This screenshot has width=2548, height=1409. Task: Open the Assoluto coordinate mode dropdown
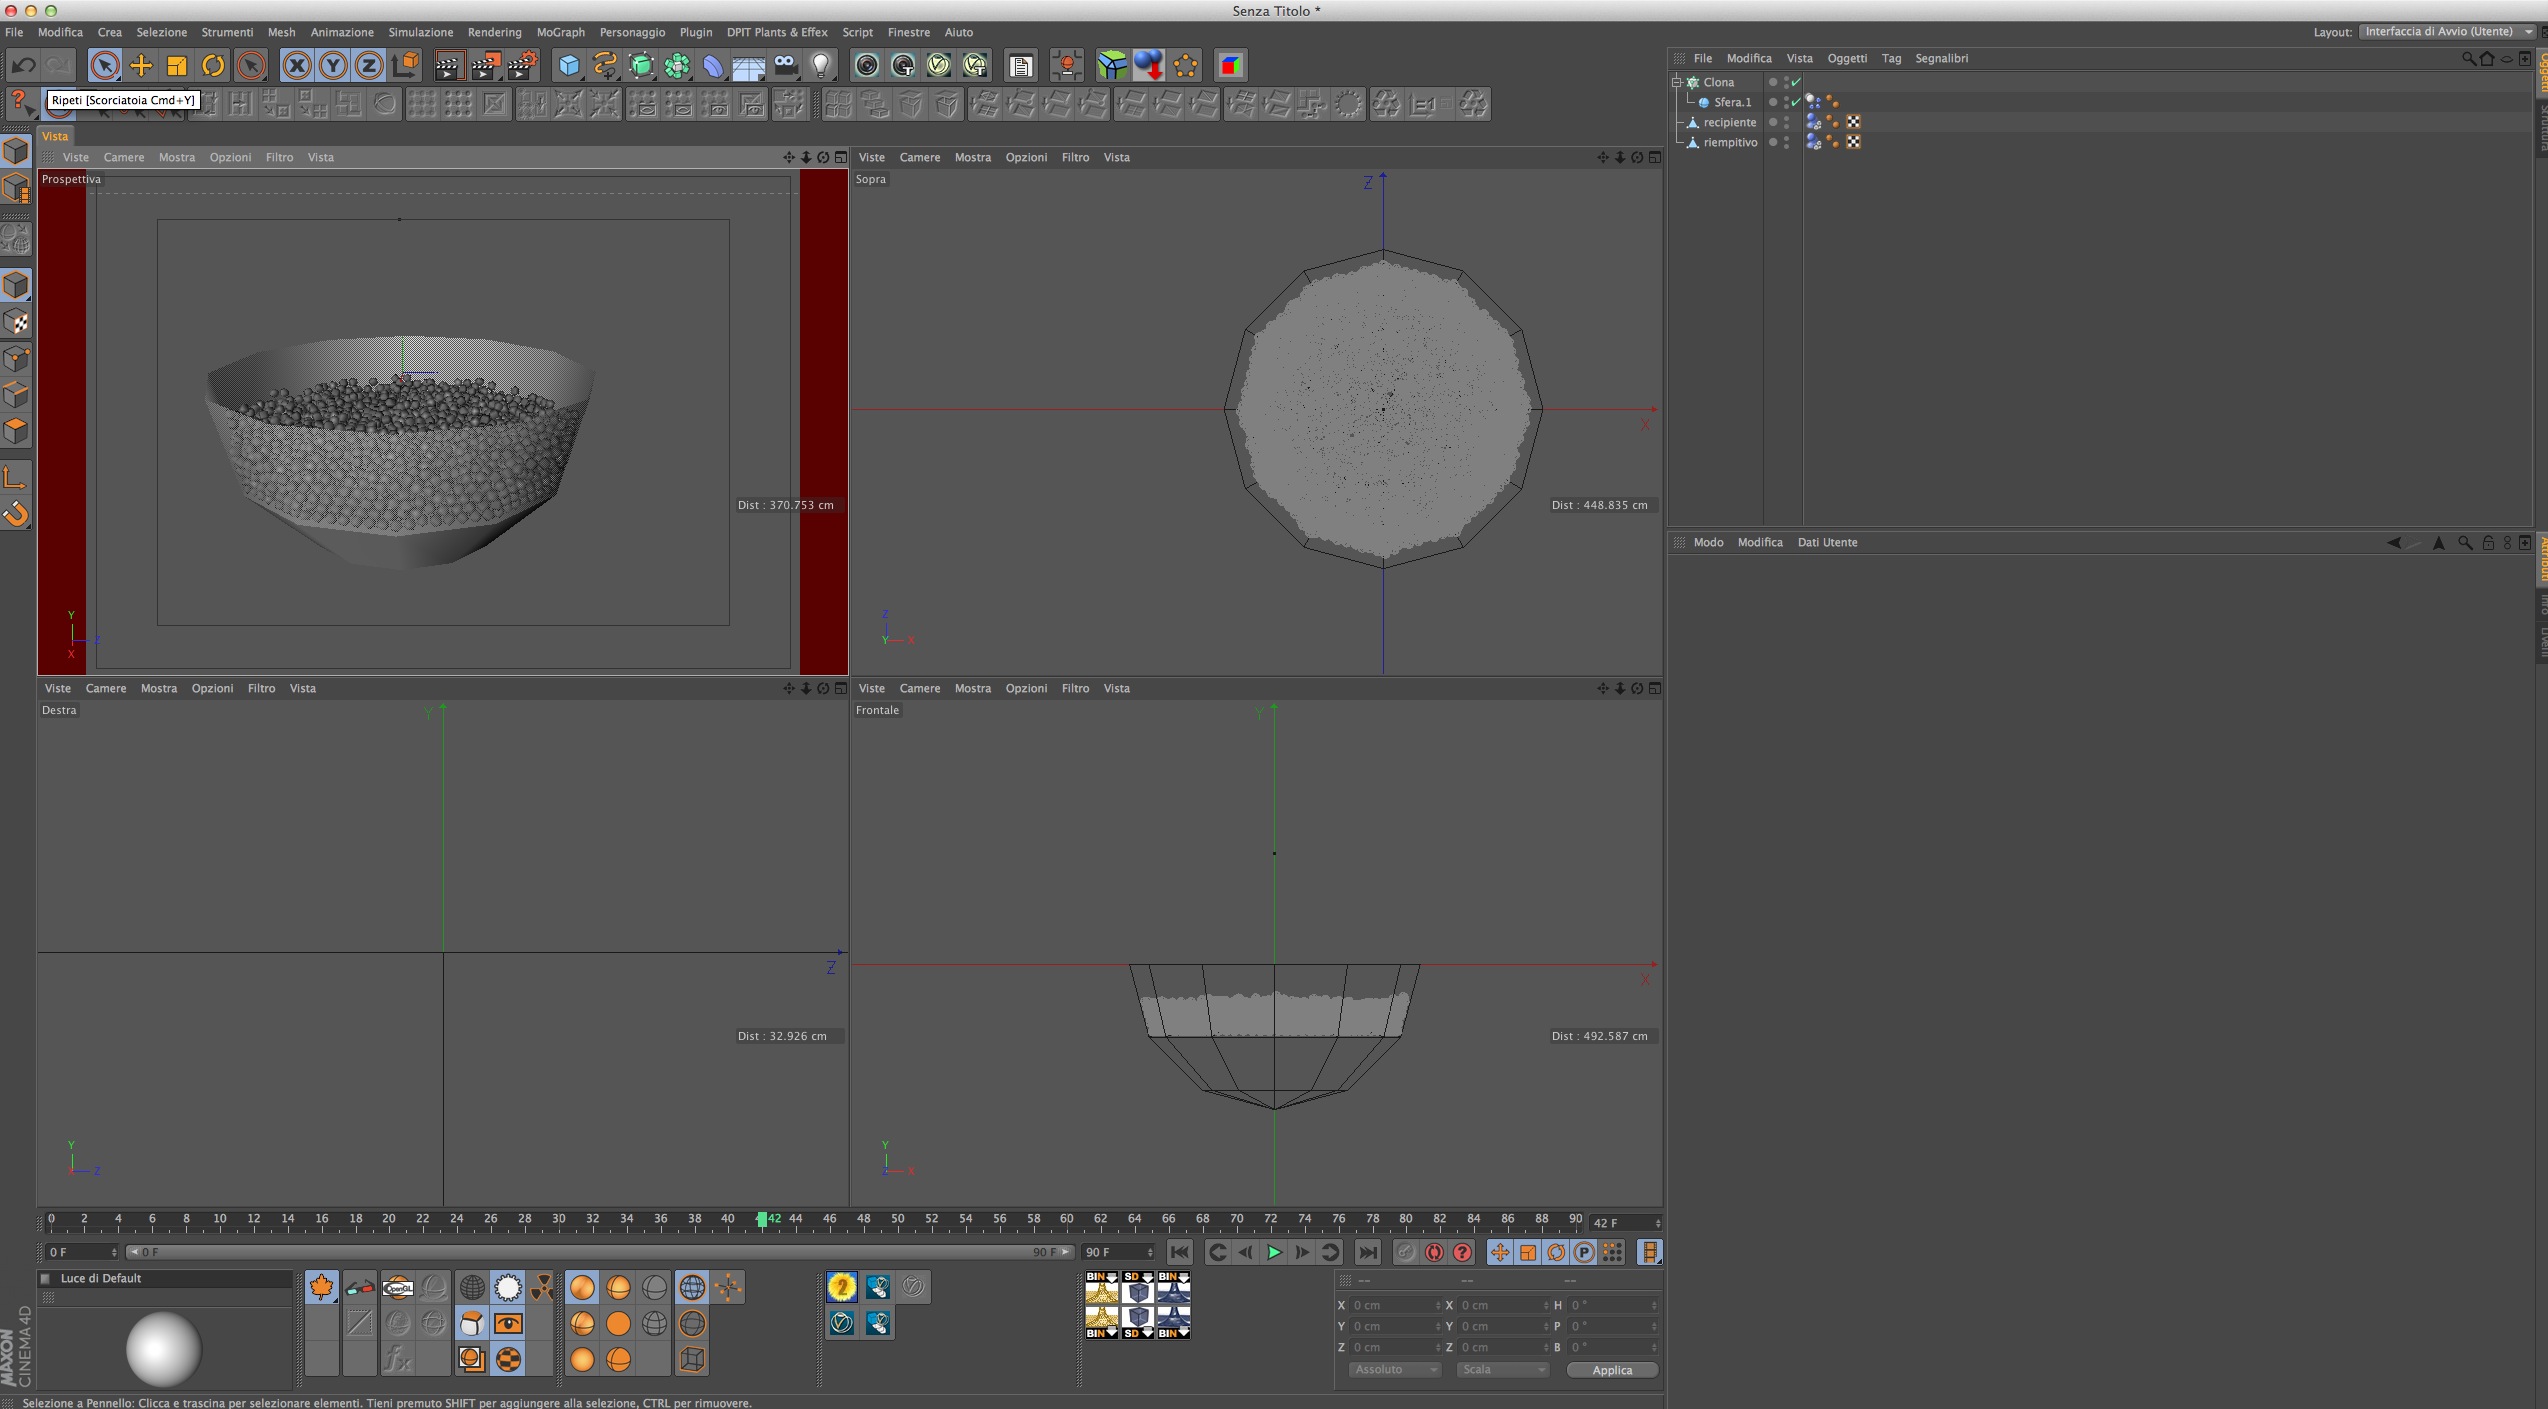point(1395,1370)
